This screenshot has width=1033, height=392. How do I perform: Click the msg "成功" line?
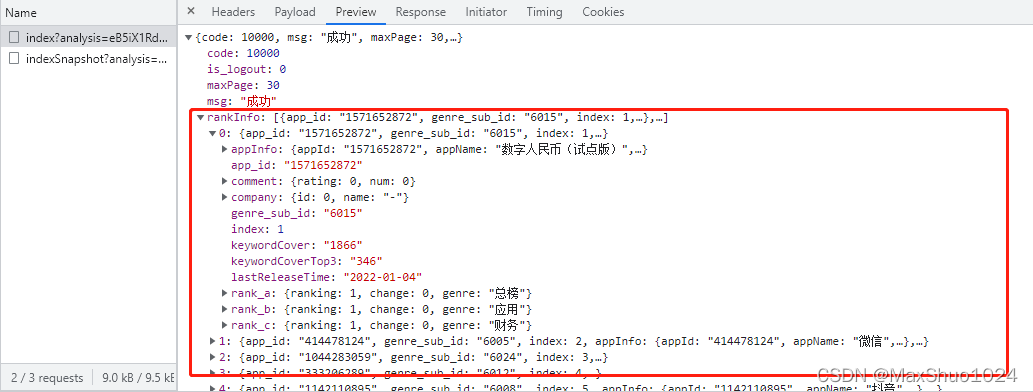coord(242,101)
